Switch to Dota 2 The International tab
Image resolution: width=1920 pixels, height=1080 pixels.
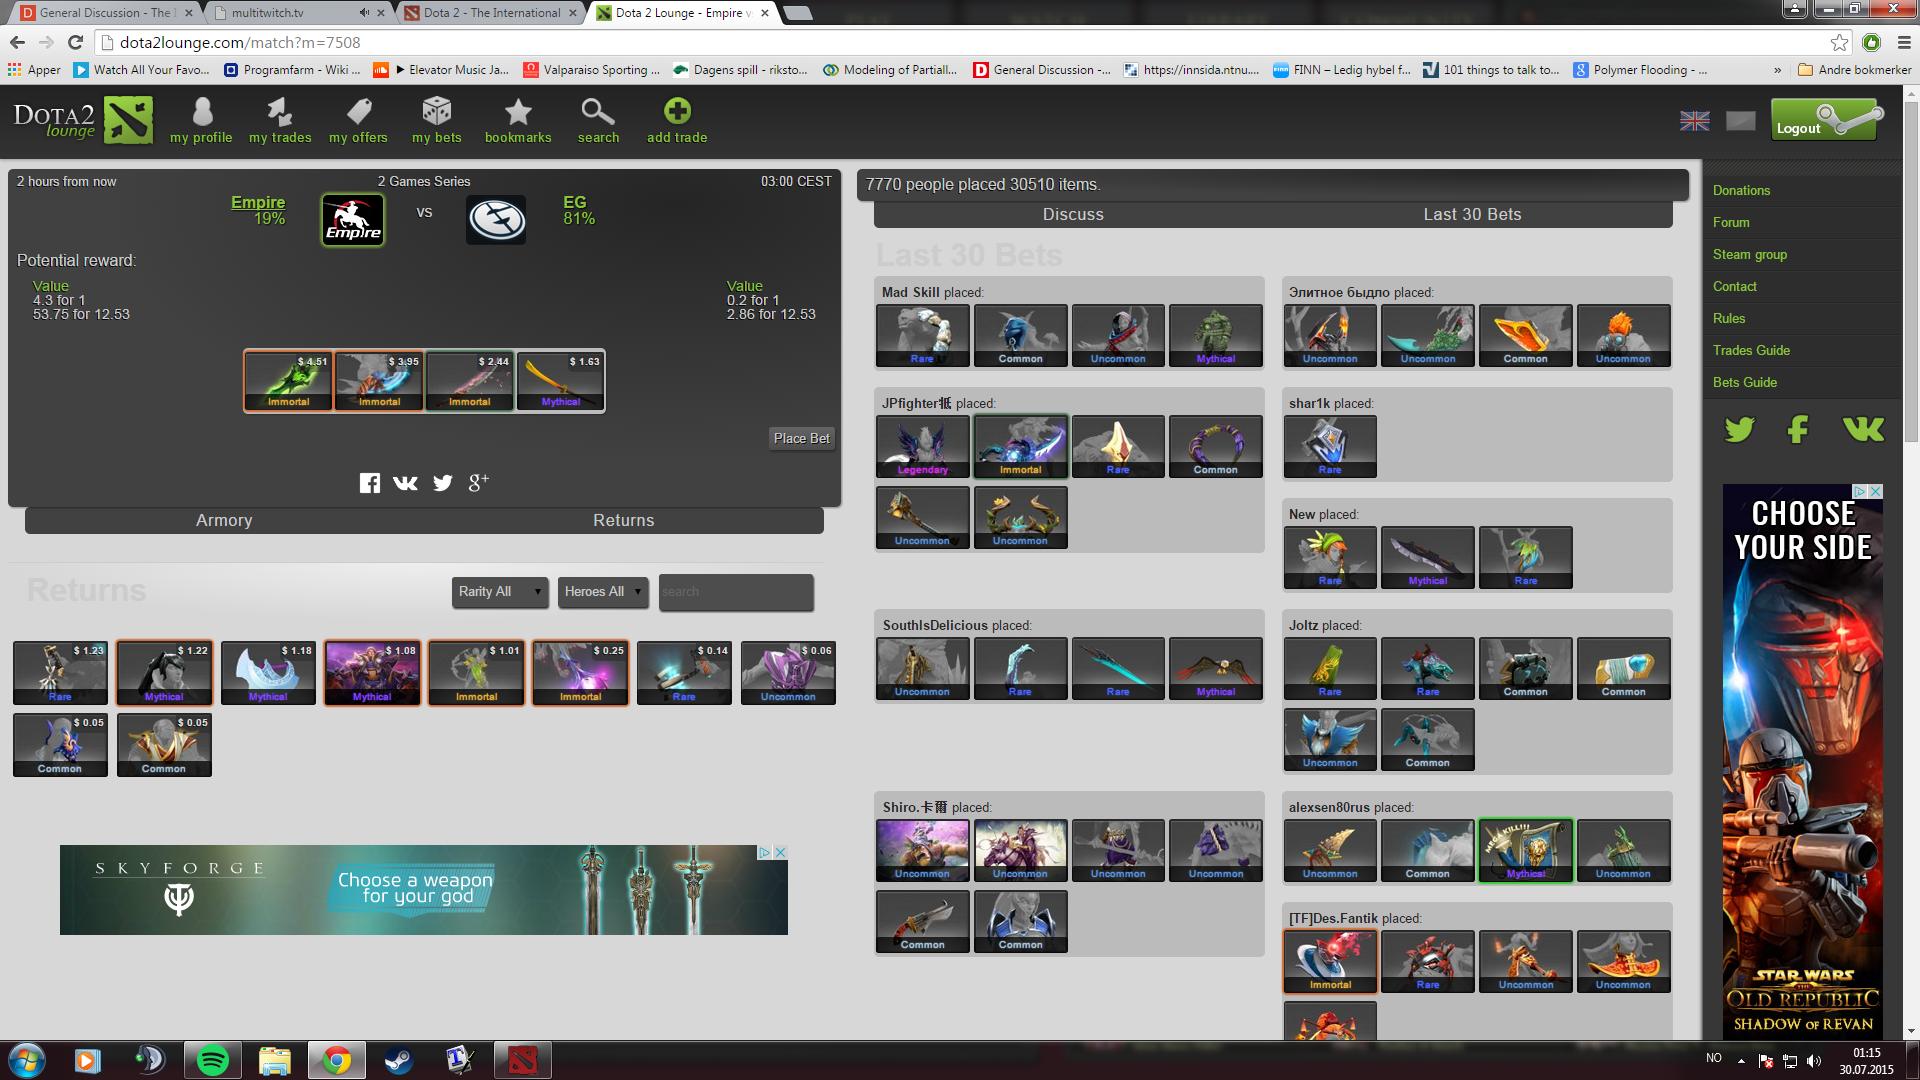490,13
